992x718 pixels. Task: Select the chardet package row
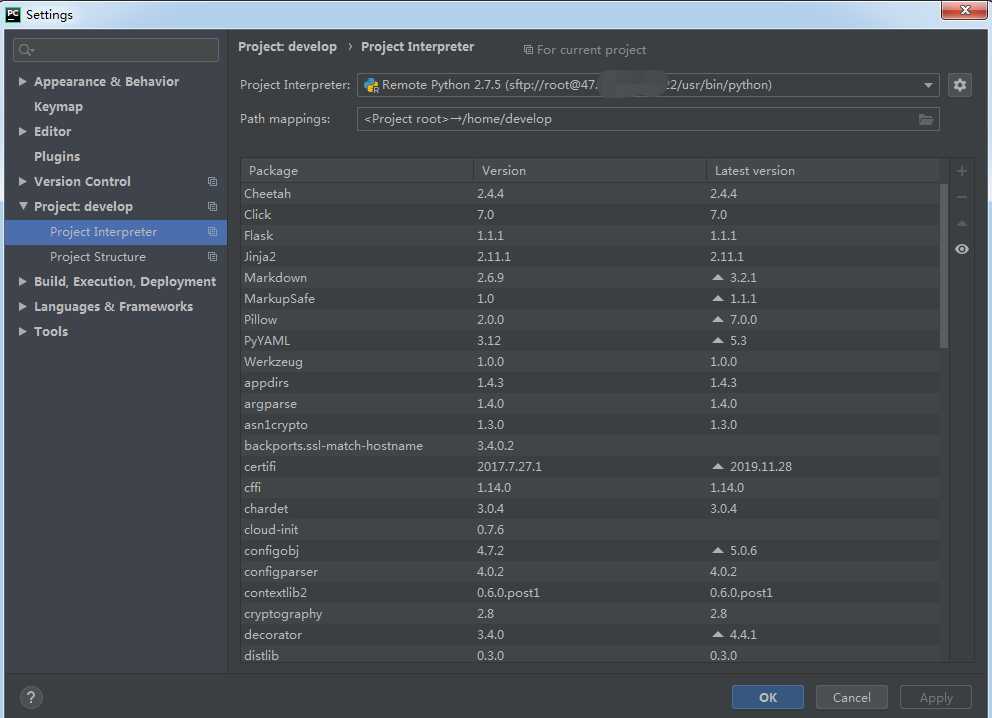[590, 508]
